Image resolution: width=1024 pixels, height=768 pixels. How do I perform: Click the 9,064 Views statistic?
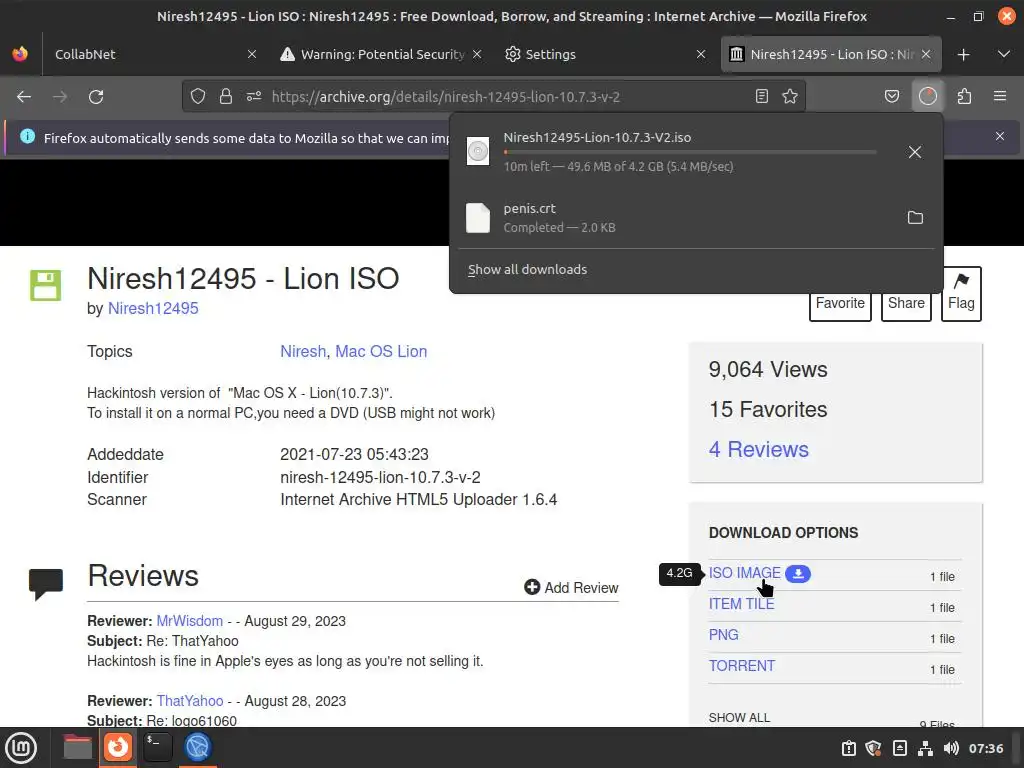coord(768,370)
